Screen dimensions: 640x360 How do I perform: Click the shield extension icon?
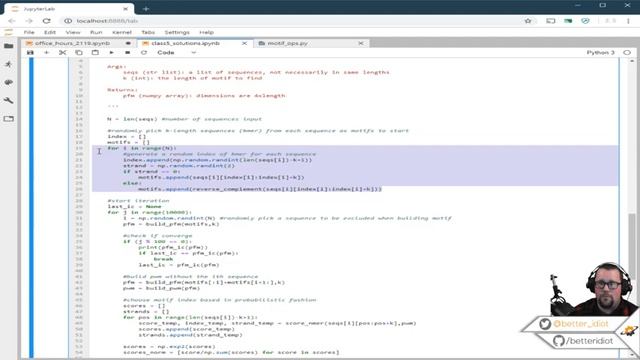tap(586, 21)
